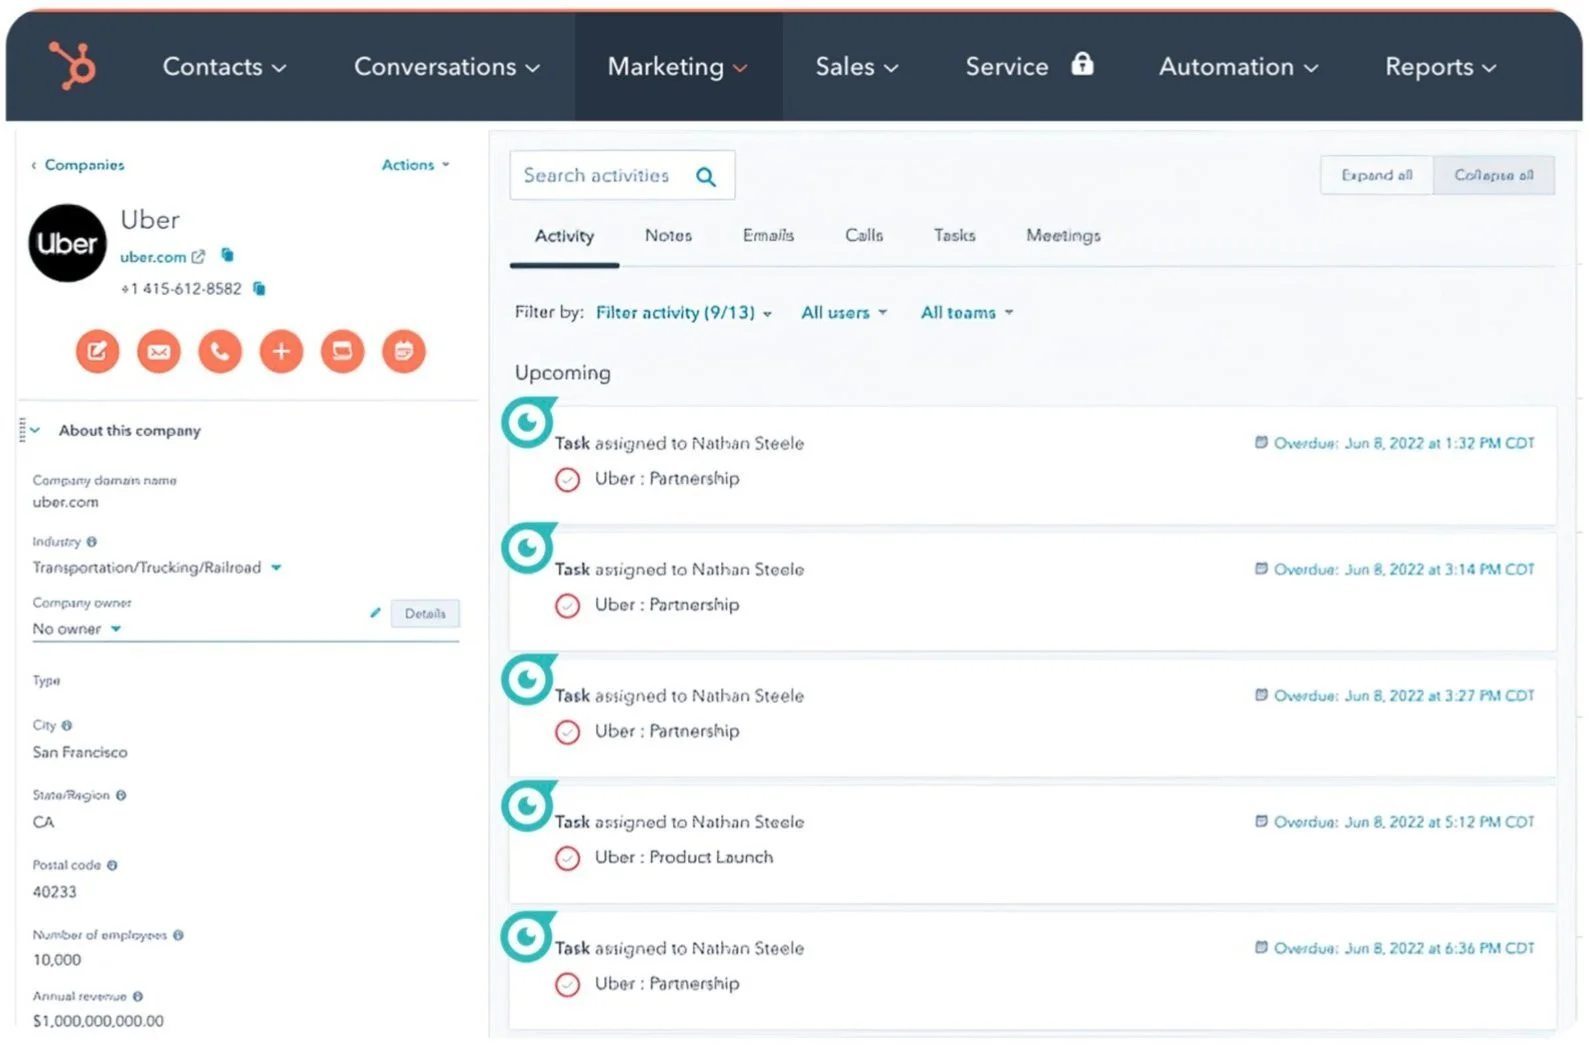The width and height of the screenshot is (1590, 1053).
Task: Open the Sales dropdown menu
Action: 856,67
